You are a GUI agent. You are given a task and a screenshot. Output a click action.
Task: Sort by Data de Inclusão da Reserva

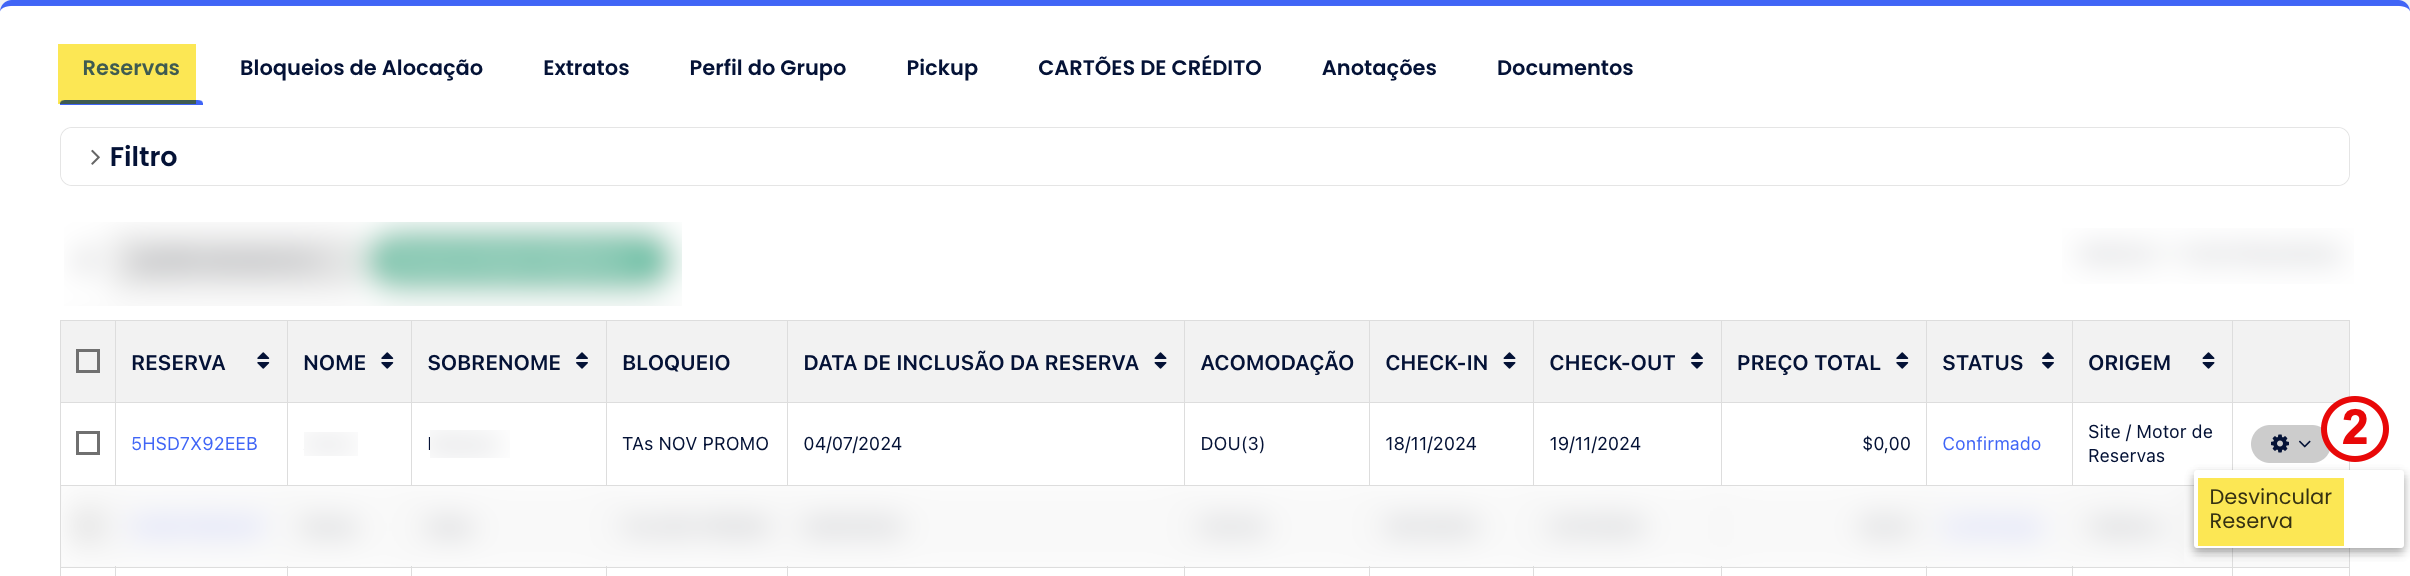(x=1160, y=361)
